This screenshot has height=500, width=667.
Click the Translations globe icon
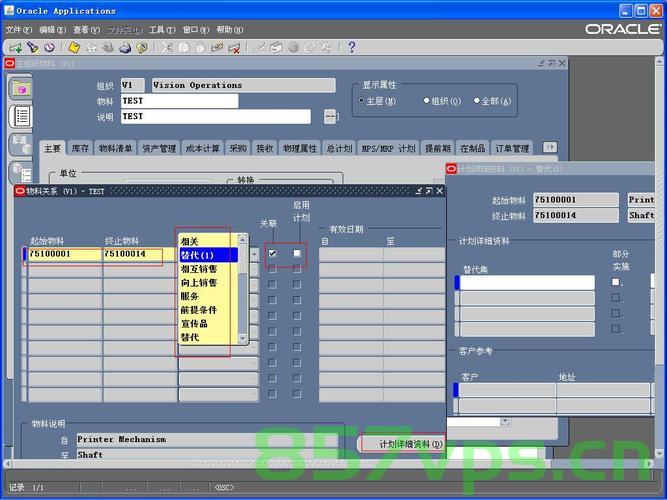[x=293, y=48]
